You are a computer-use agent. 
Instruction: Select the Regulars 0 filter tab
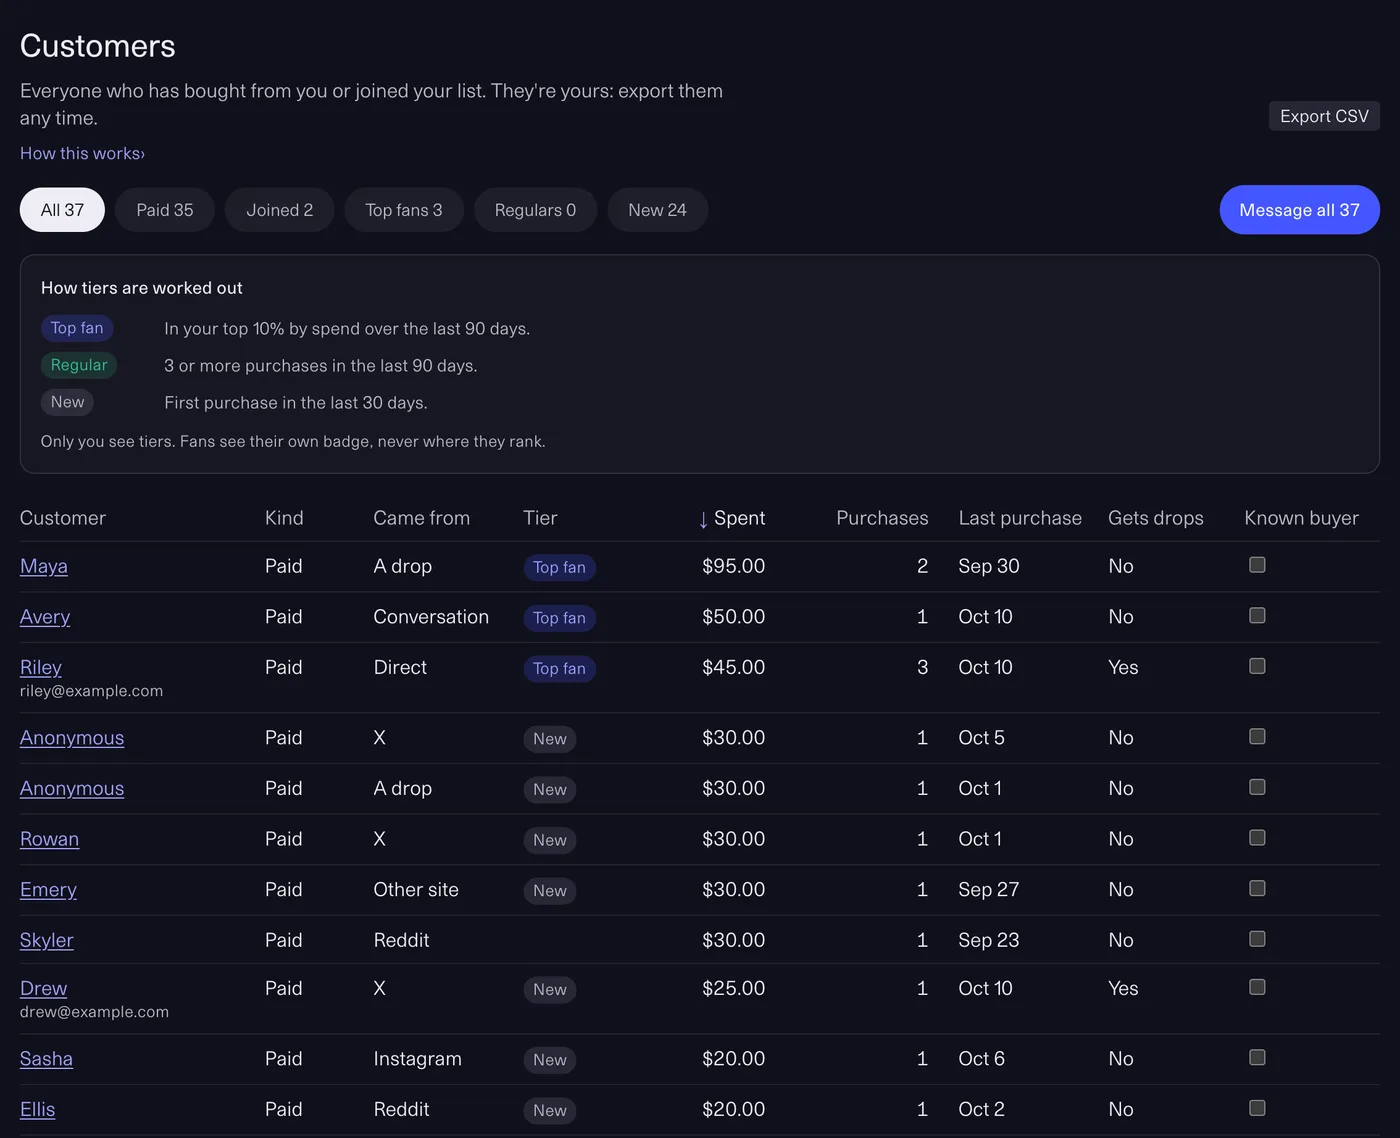[x=535, y=210]
